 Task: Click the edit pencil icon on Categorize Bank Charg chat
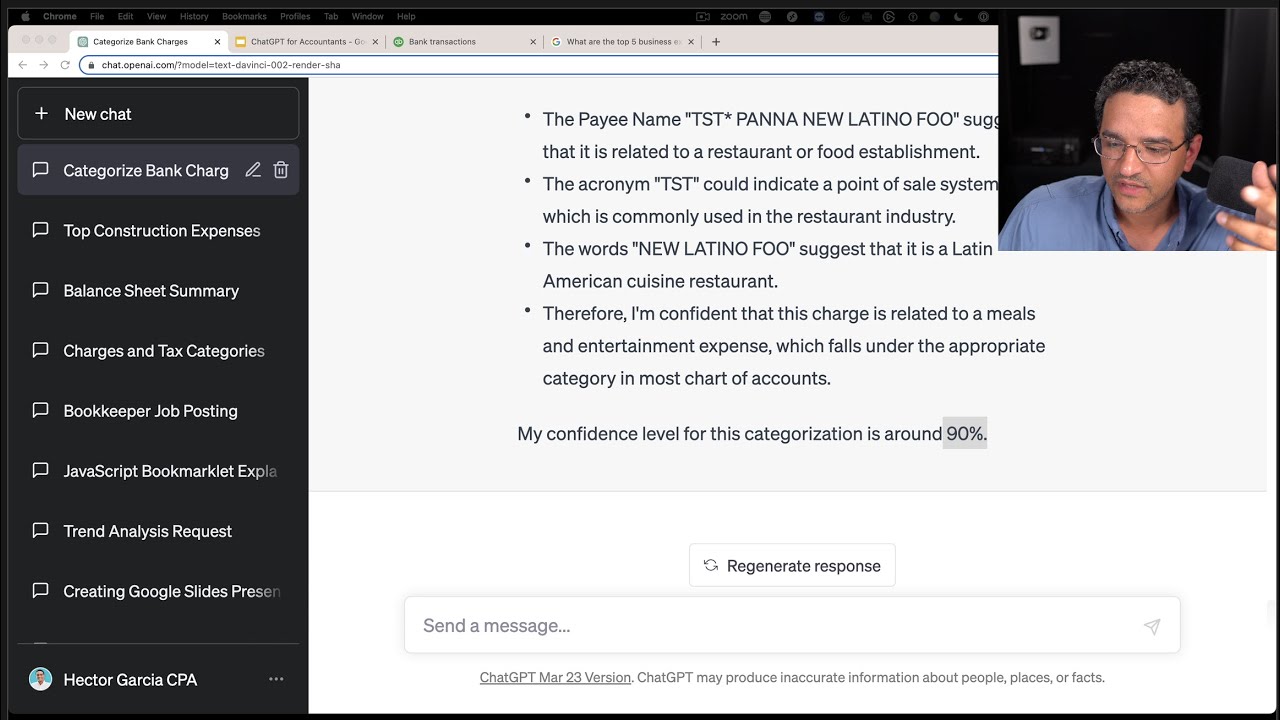[253, 170]
